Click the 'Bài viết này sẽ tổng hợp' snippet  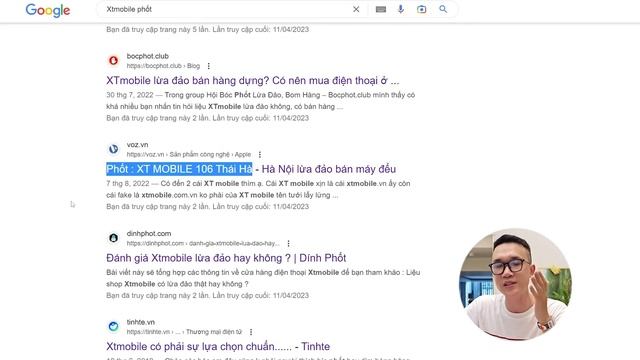coord(263,278)
